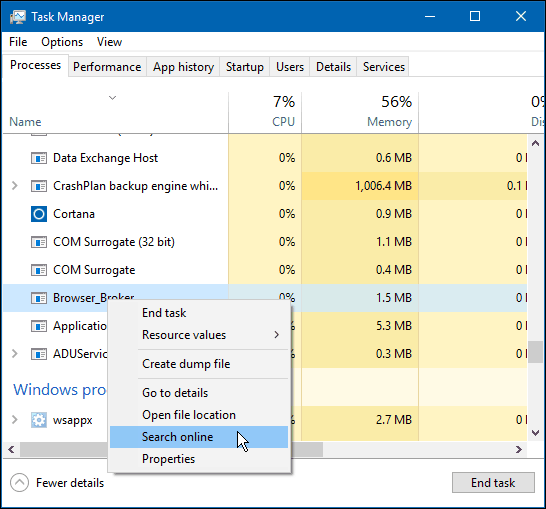Click the Windows processes group heading
The height and width of the screenshot is (509, 546).
(x=60, y=390)
